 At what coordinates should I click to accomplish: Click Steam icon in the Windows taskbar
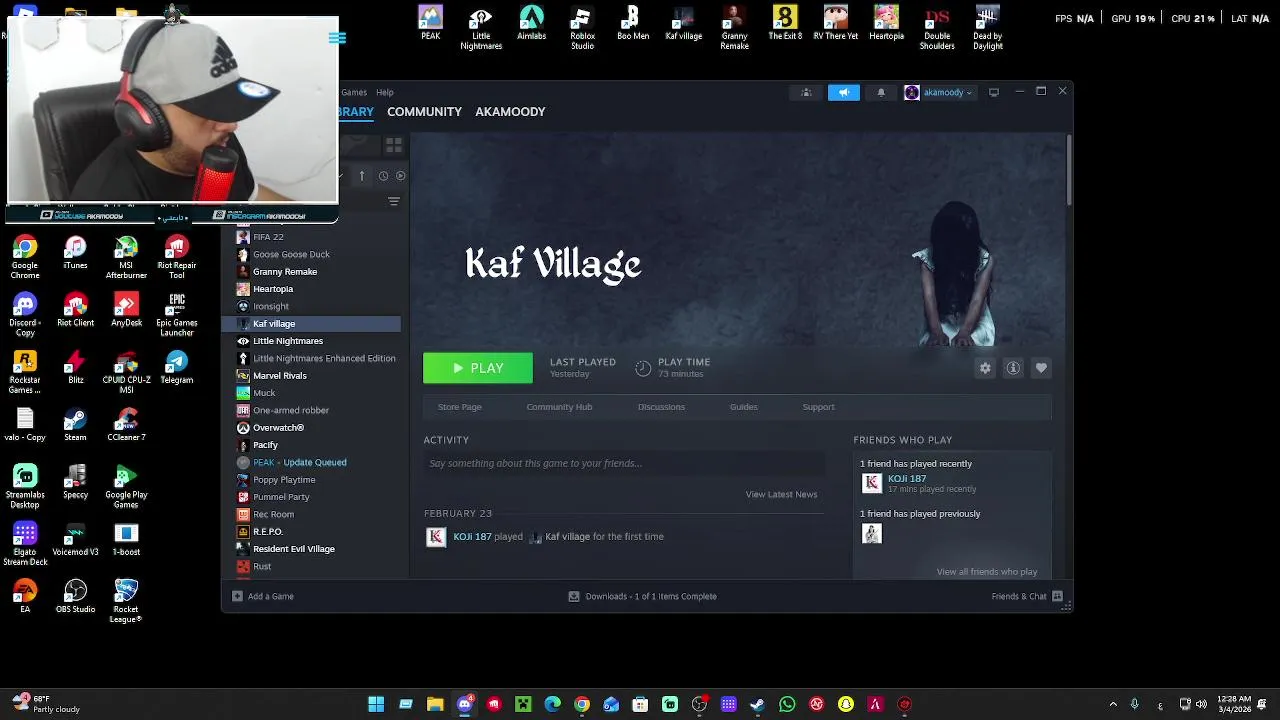point(758,704)
